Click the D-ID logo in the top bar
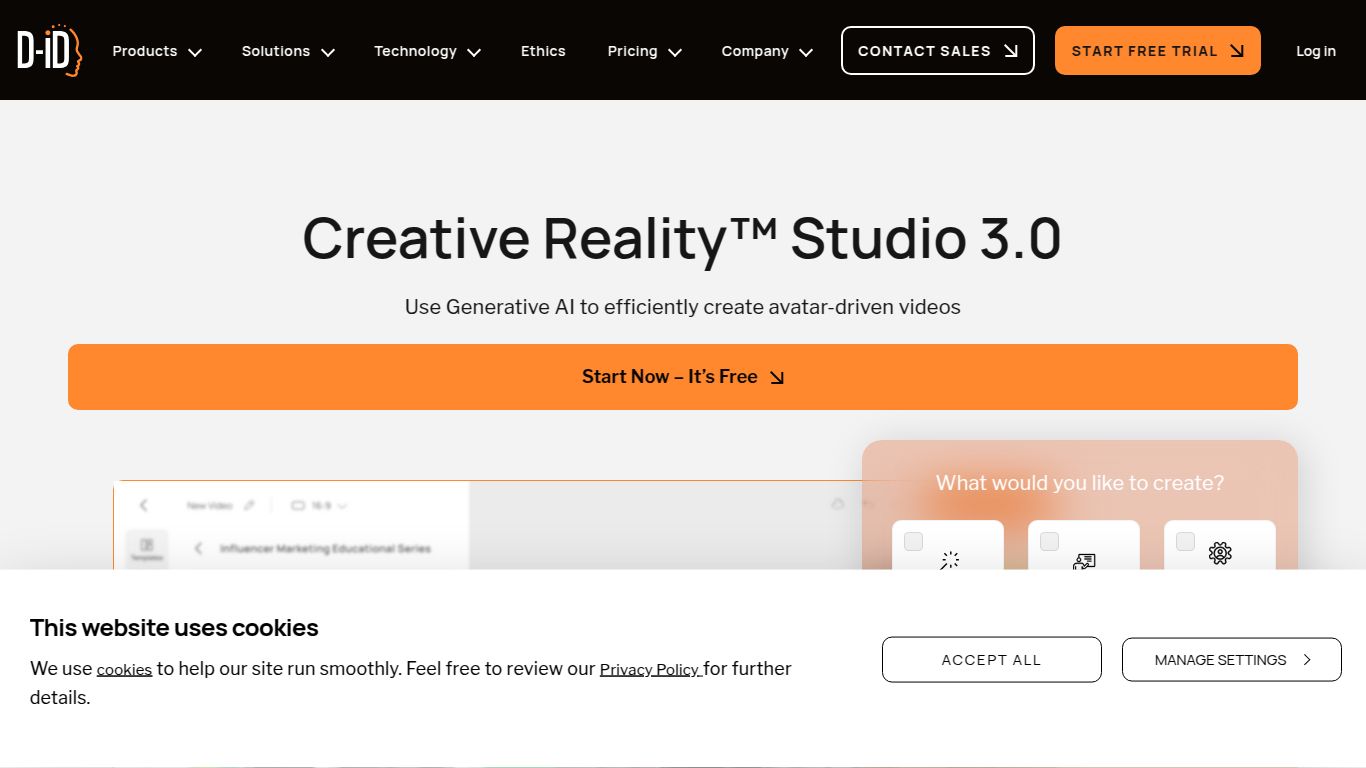1366x768 pixels. coord(48,50)
